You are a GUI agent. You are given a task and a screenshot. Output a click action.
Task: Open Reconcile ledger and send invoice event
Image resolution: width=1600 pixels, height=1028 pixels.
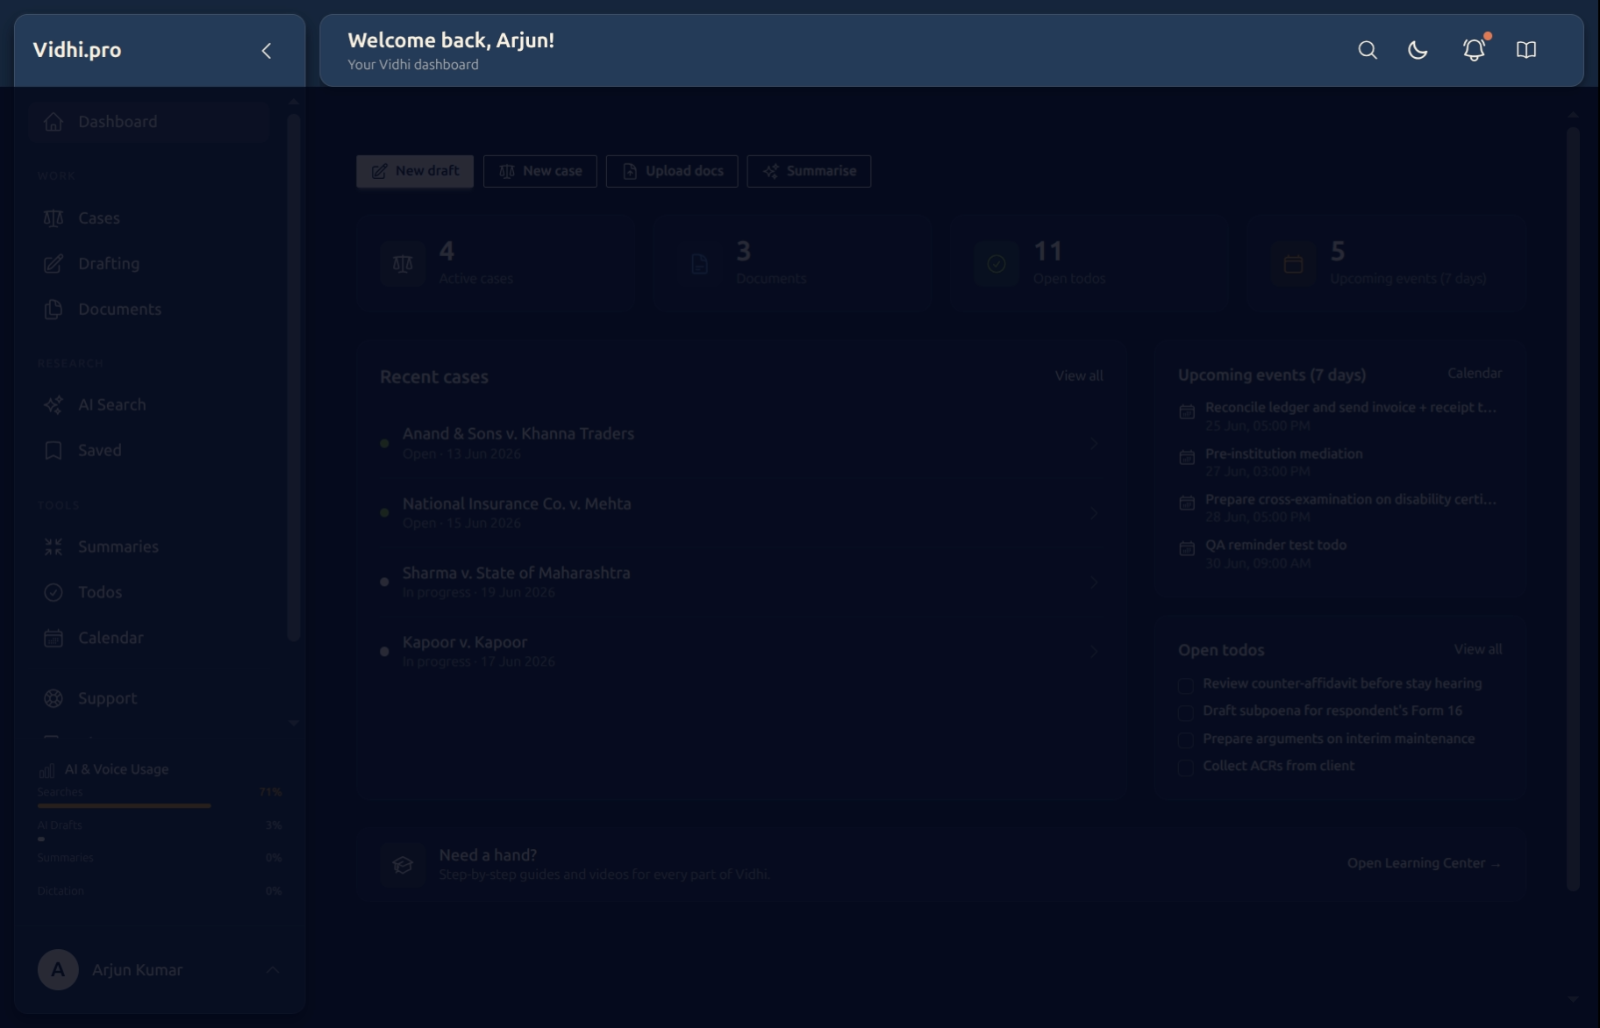pyautogui.click(x=1340, y=416)
